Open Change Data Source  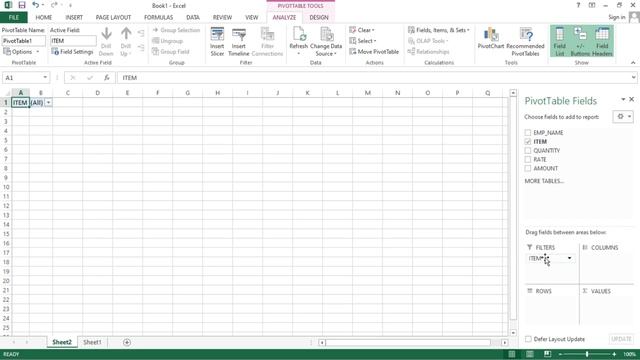326,41
